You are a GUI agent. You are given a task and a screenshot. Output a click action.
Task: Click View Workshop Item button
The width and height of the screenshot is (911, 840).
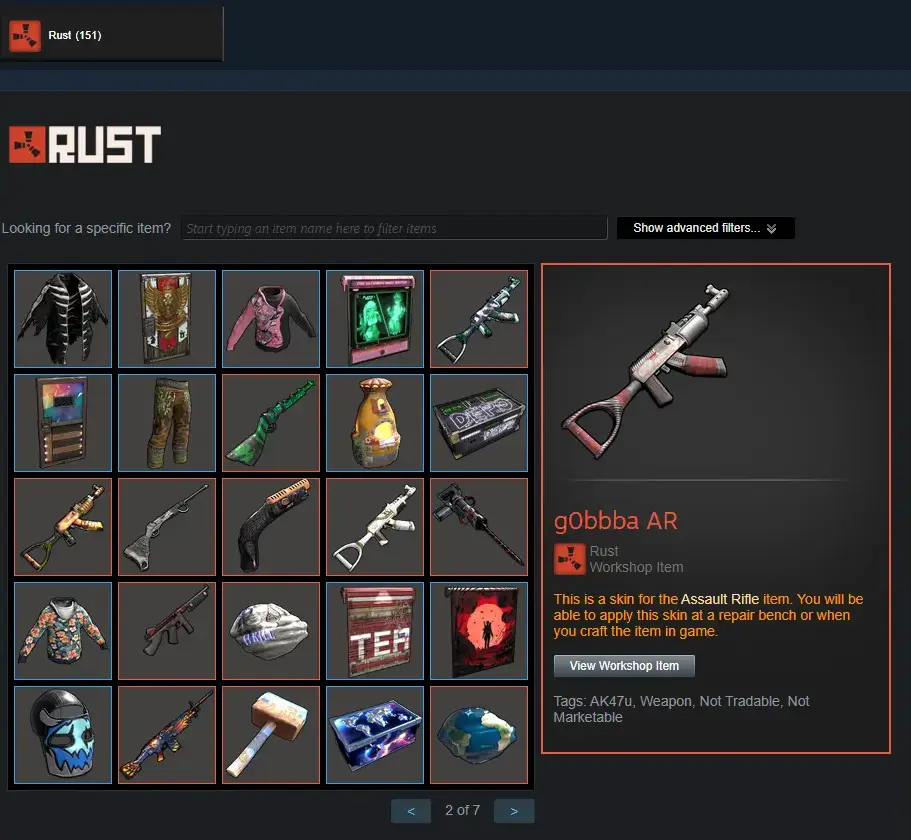point(624,666)
